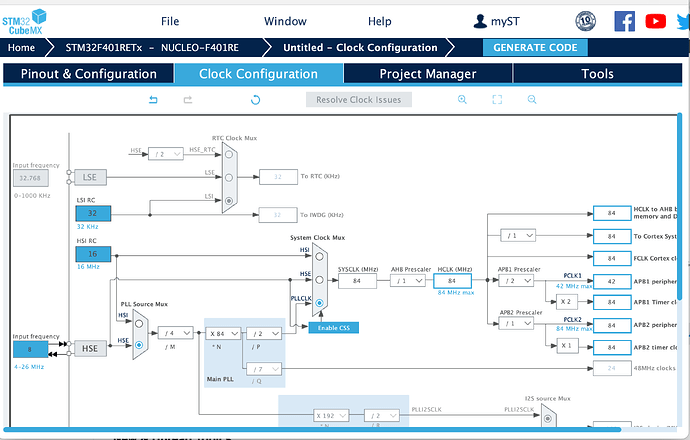Open the File menu
690x440 pixels.
pos(170,21)
